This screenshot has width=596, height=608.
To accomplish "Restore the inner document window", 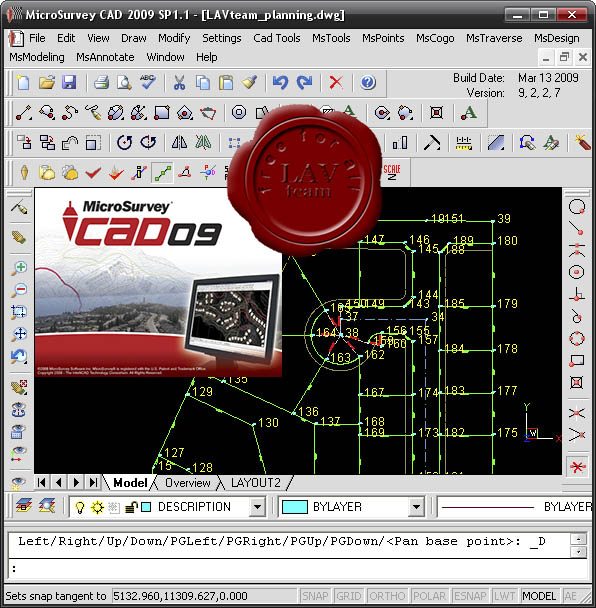I will 564,58.
